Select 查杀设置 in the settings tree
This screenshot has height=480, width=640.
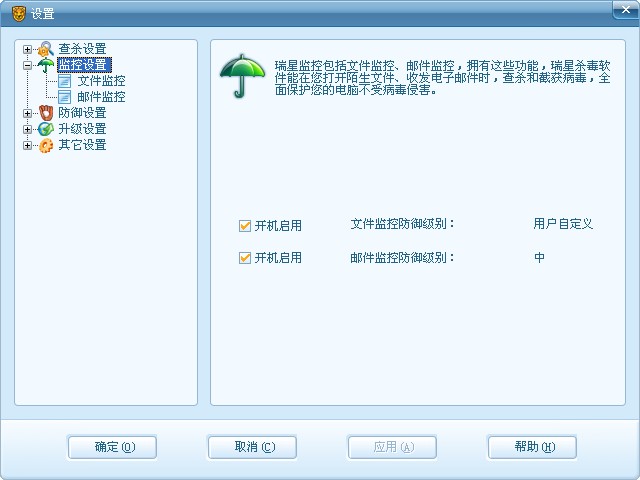[x=82, y=49]
